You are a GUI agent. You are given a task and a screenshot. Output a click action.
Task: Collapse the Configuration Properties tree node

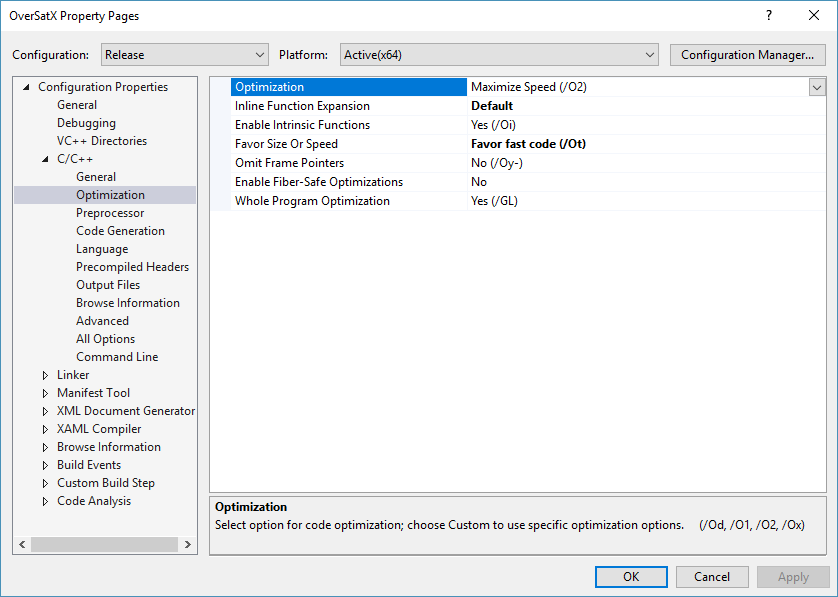(26, 87)
